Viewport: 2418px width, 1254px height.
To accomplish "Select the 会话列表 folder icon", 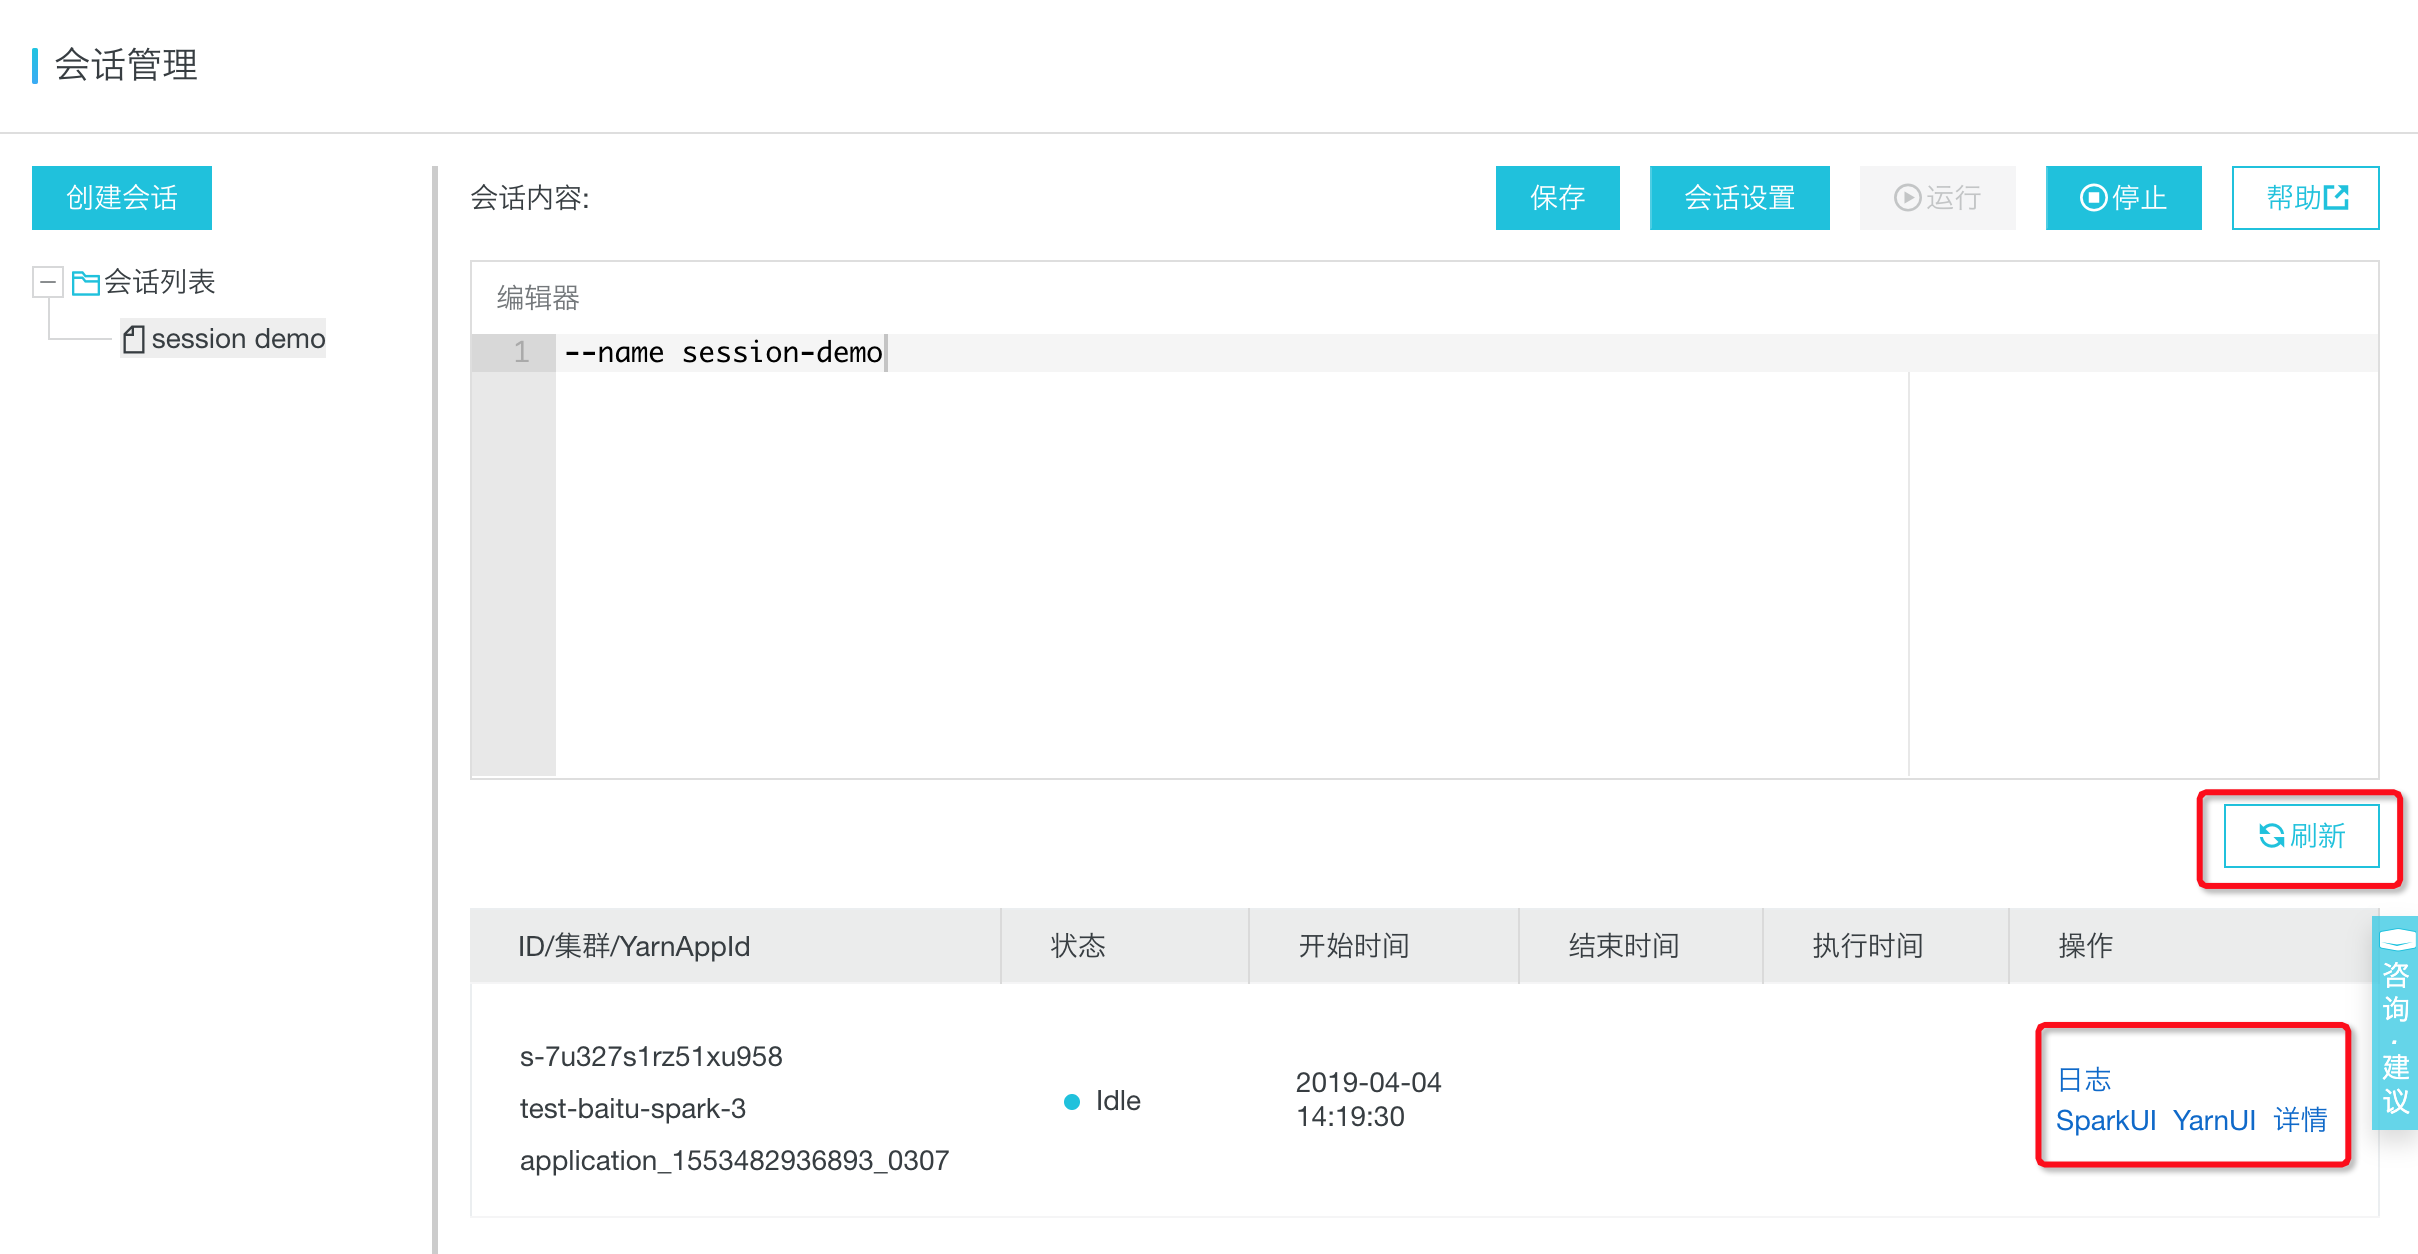I will 86,283.
